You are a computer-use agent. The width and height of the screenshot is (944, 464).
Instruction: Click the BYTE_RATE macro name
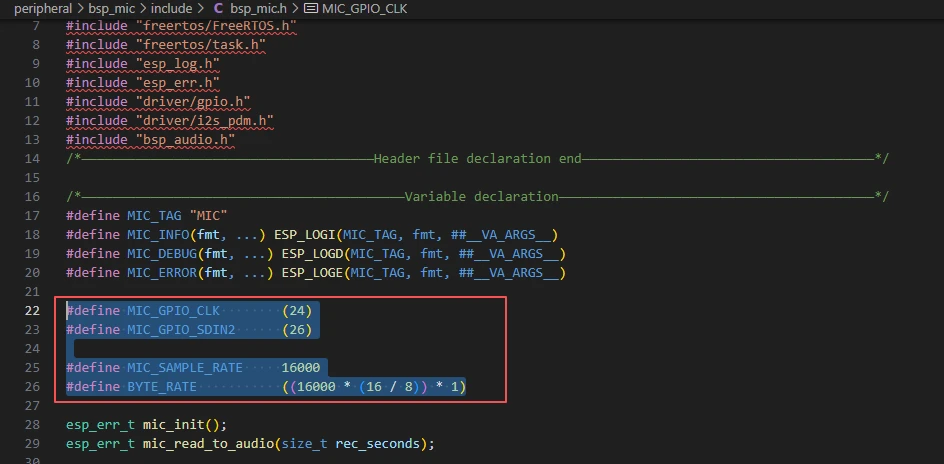click(x=162, y=386)
